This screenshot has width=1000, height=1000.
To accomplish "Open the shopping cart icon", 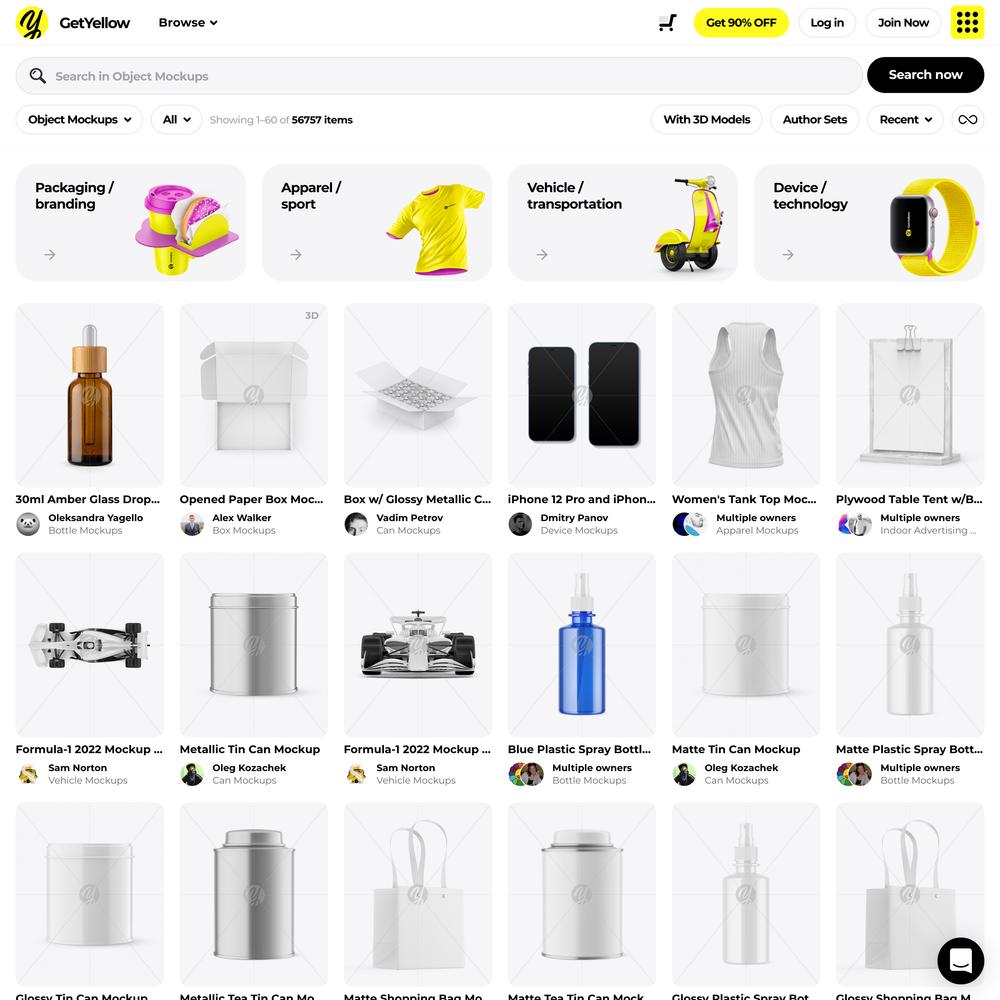I will (x=667, y=23).
